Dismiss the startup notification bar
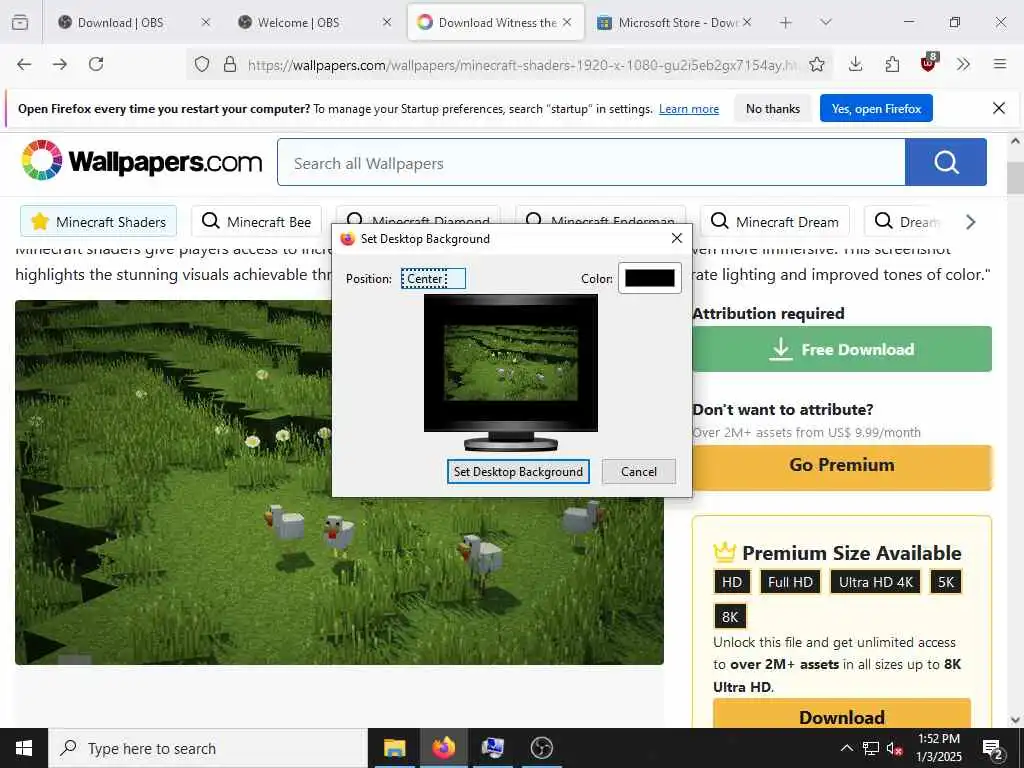This screenshot has width=1024, height=768. coord(999,108)
